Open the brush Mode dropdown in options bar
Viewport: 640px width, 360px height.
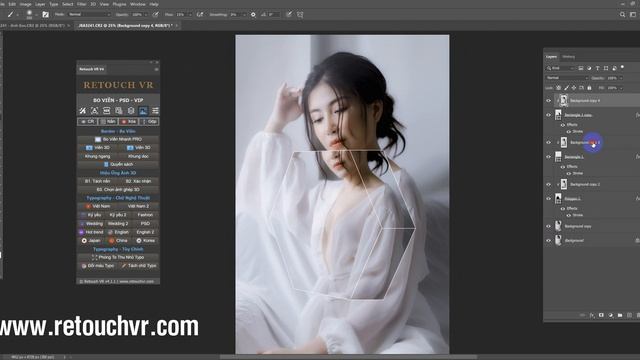(89, 14)
